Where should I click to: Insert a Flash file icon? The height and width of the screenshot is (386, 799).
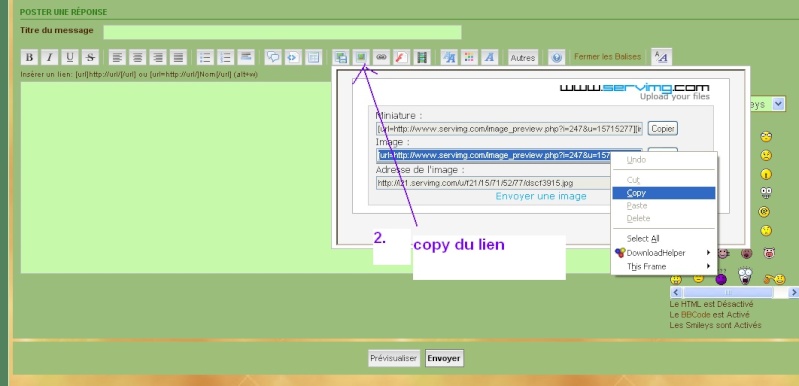(402, 57)
